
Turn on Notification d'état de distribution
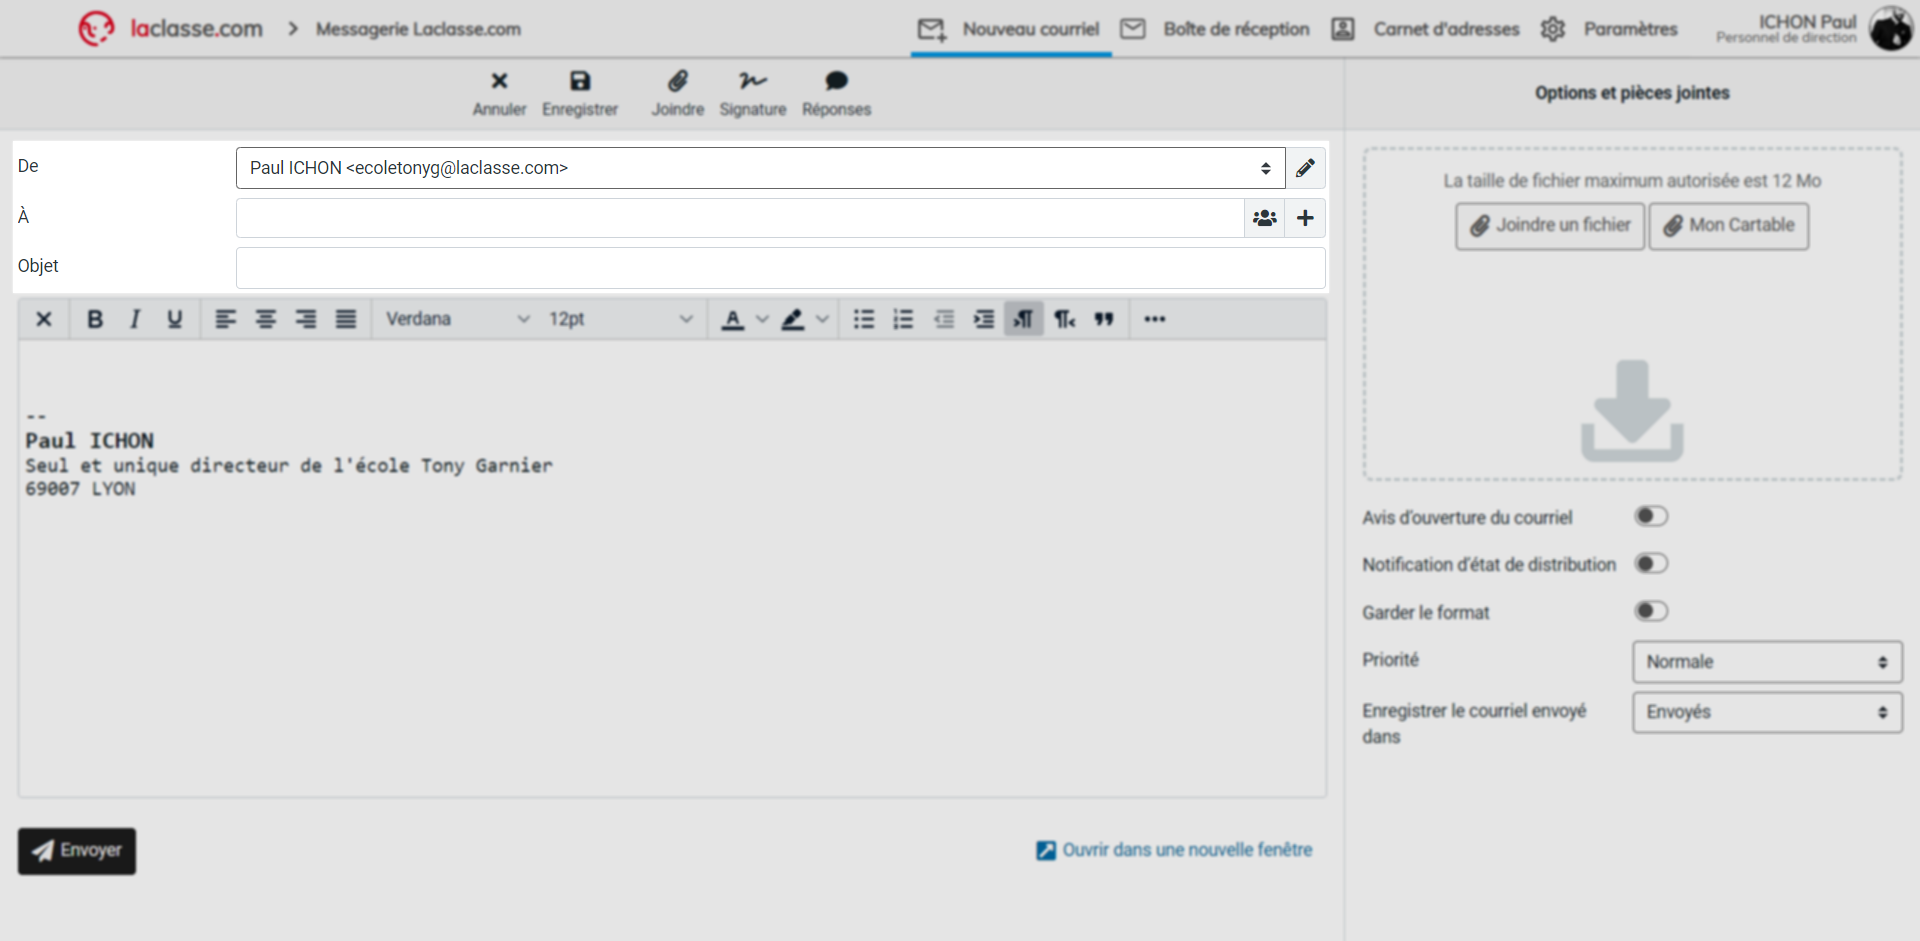pos(1651,563)
